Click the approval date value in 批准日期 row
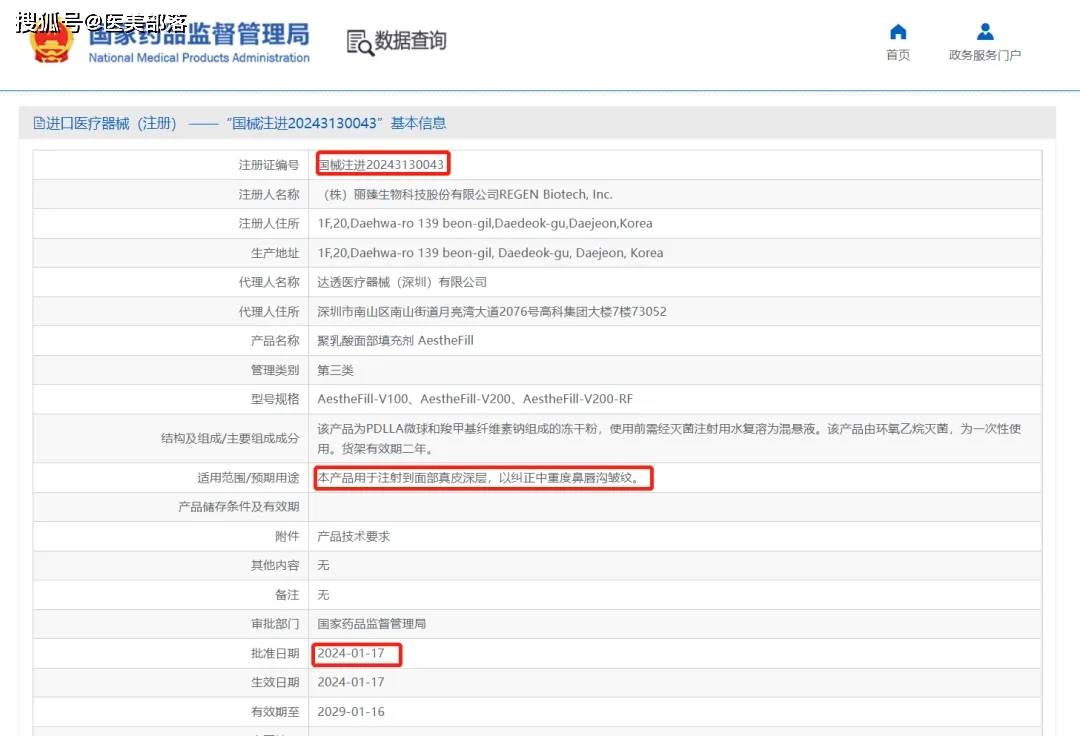Screen dimensions: 1080x736 pyautogui.click(x=351, y=654)
